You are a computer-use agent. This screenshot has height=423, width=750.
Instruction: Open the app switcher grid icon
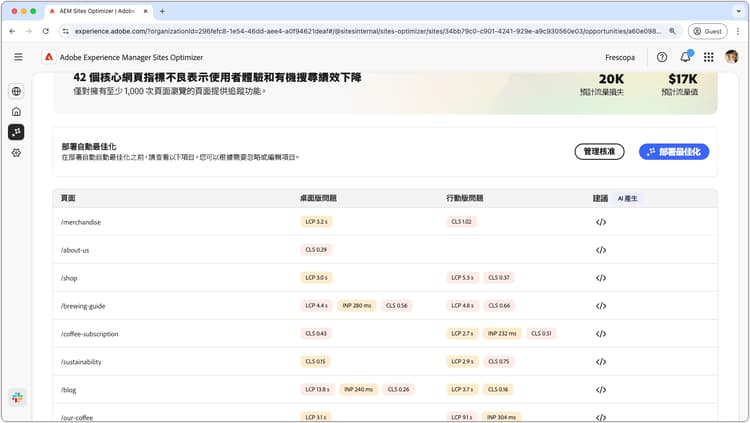click(709, 57)
